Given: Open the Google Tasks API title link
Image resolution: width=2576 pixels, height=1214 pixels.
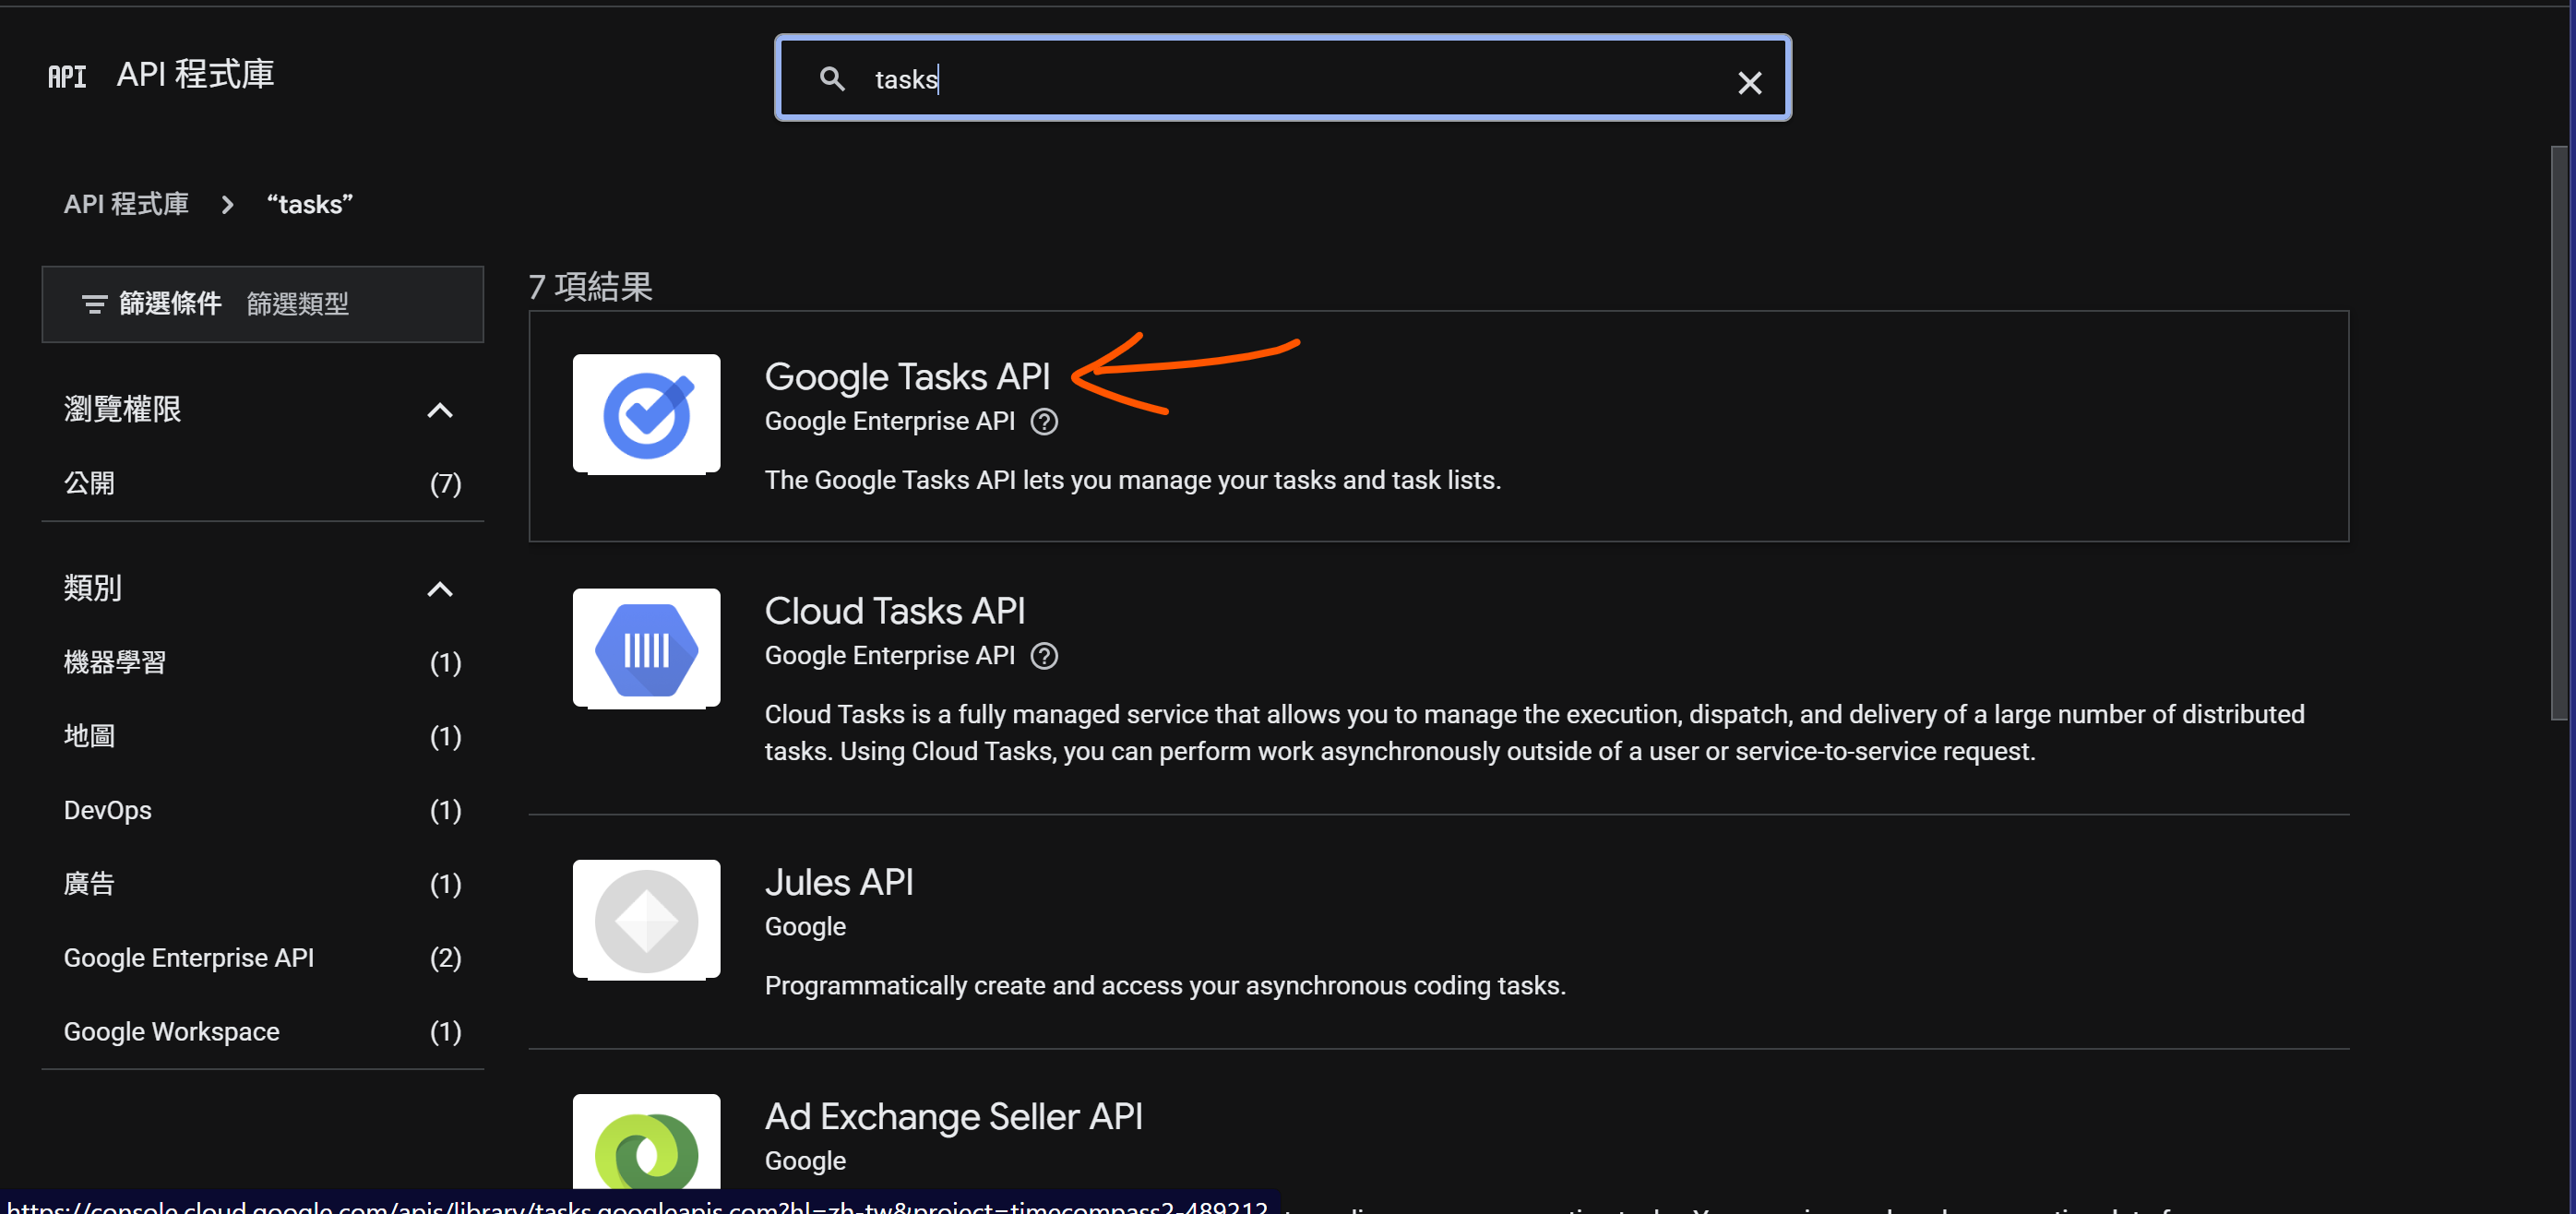Looking at the screenshot, I should click(x=907, y=377).
